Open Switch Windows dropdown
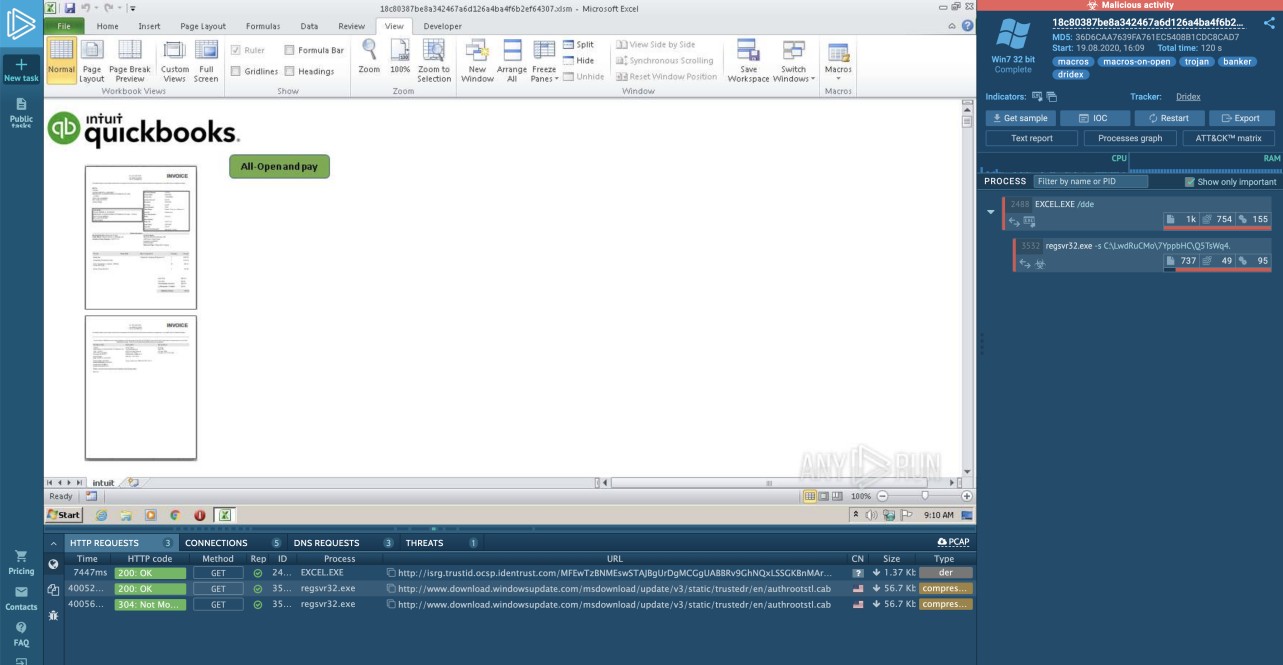Viewport: 1283px width, 665px height. (794, 61)
